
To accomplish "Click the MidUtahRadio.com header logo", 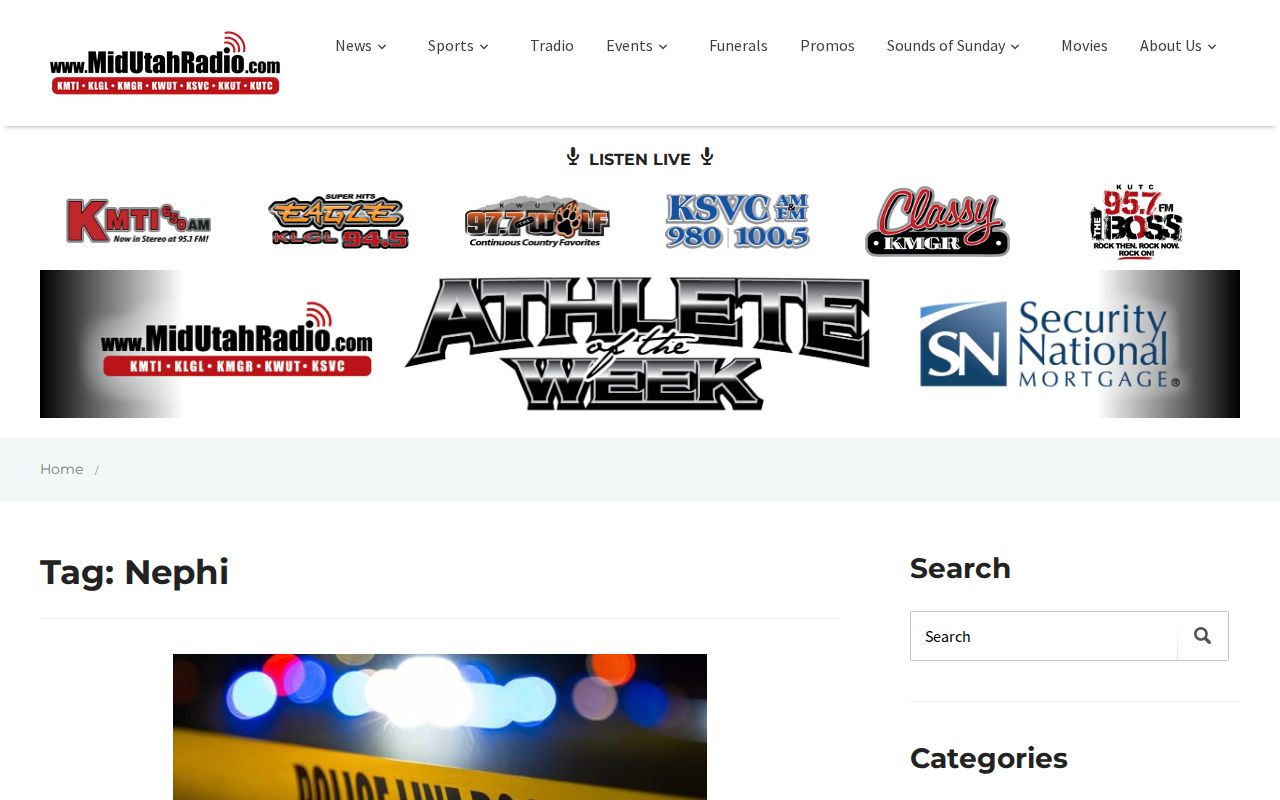I will point(165,63).
